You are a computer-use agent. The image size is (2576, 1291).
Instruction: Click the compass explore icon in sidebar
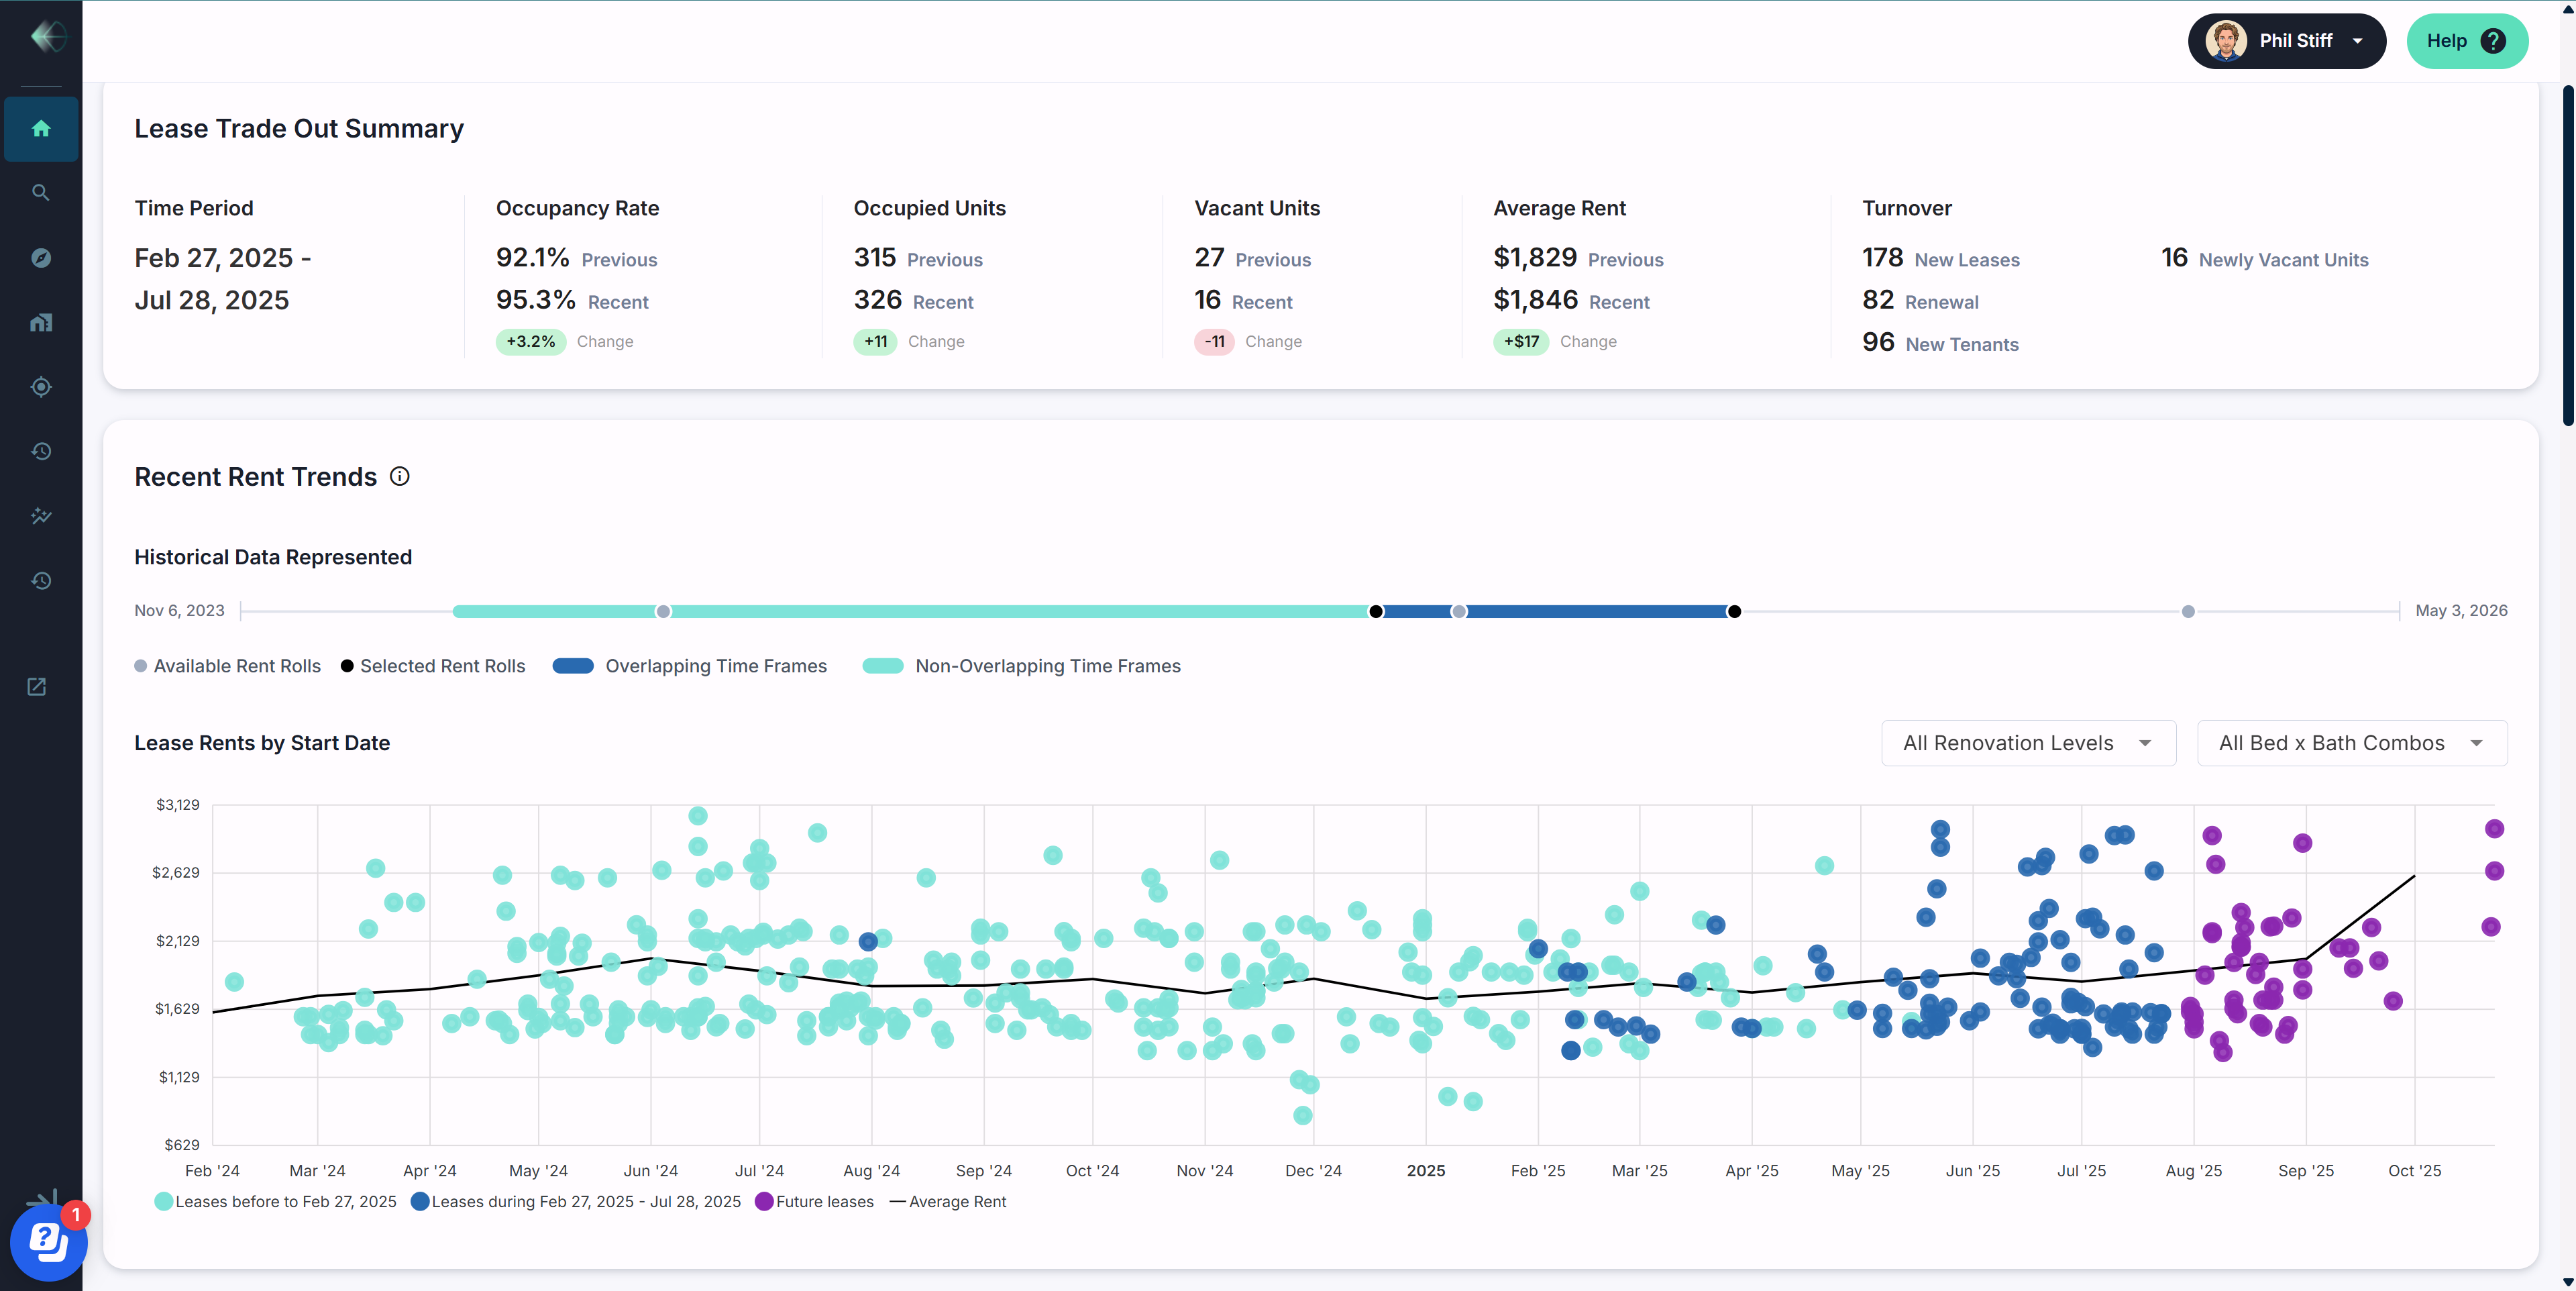[x=41, y=258]
